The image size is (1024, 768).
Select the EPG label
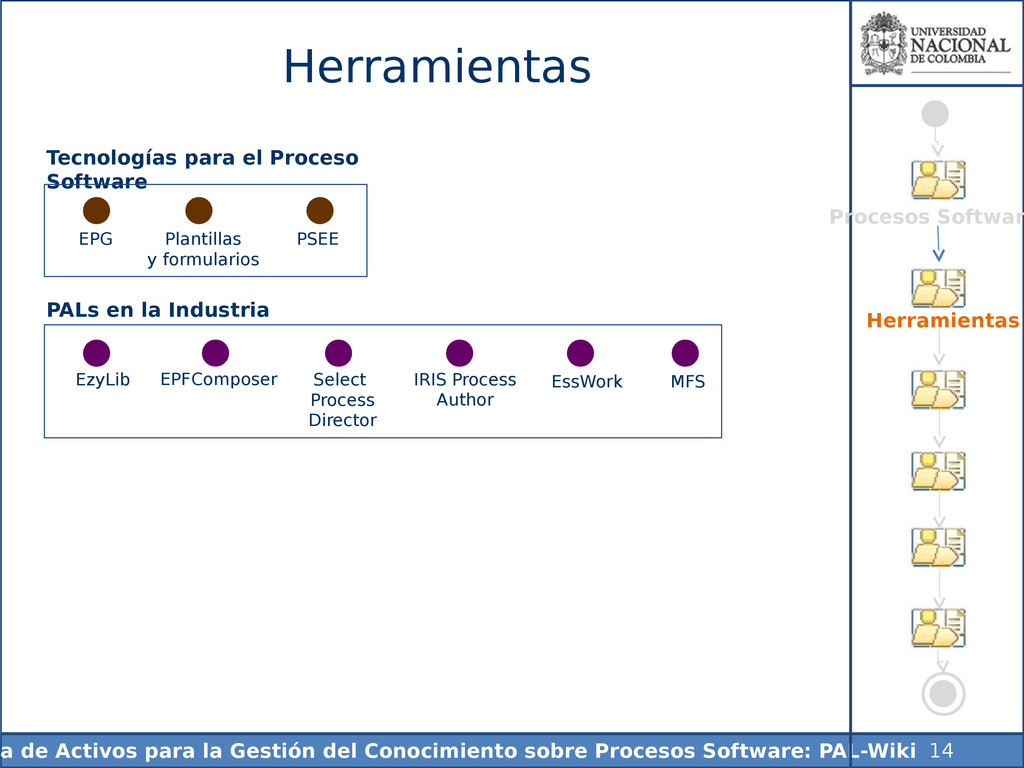tap(95, 239)
